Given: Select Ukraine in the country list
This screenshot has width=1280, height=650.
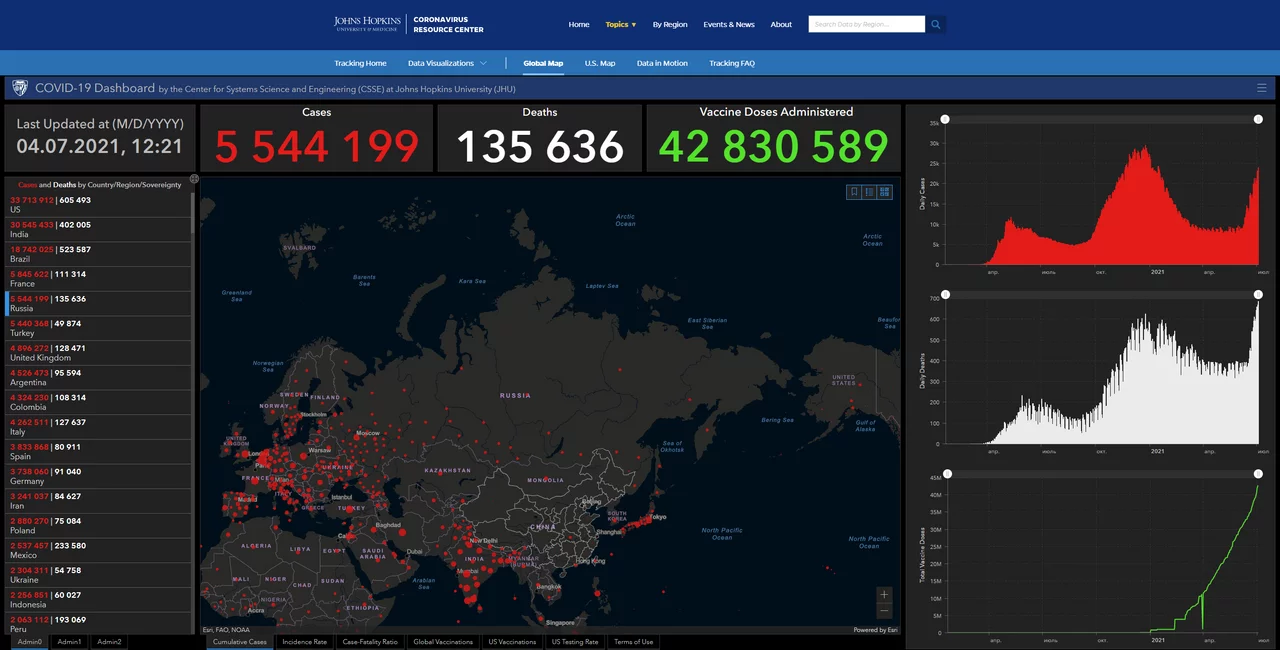Looking at the screenshot, I should point(97,575).
